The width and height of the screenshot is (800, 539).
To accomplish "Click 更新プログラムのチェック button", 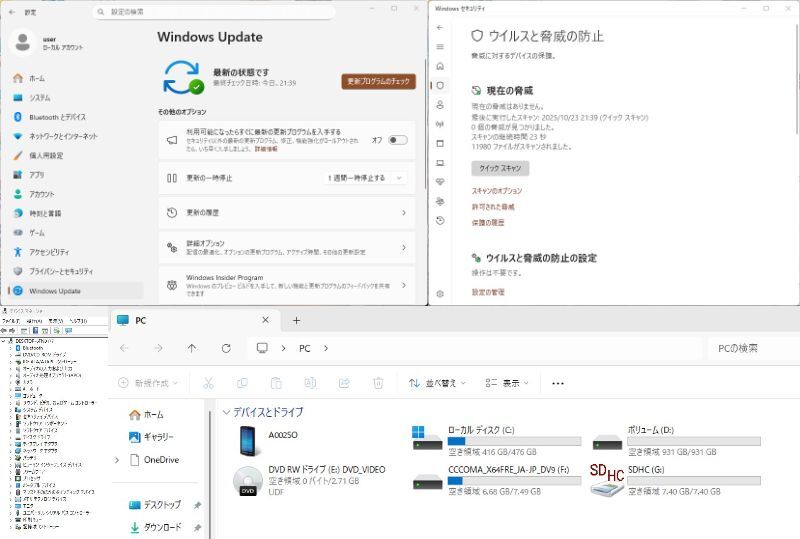I will click(x=379, y=81).
